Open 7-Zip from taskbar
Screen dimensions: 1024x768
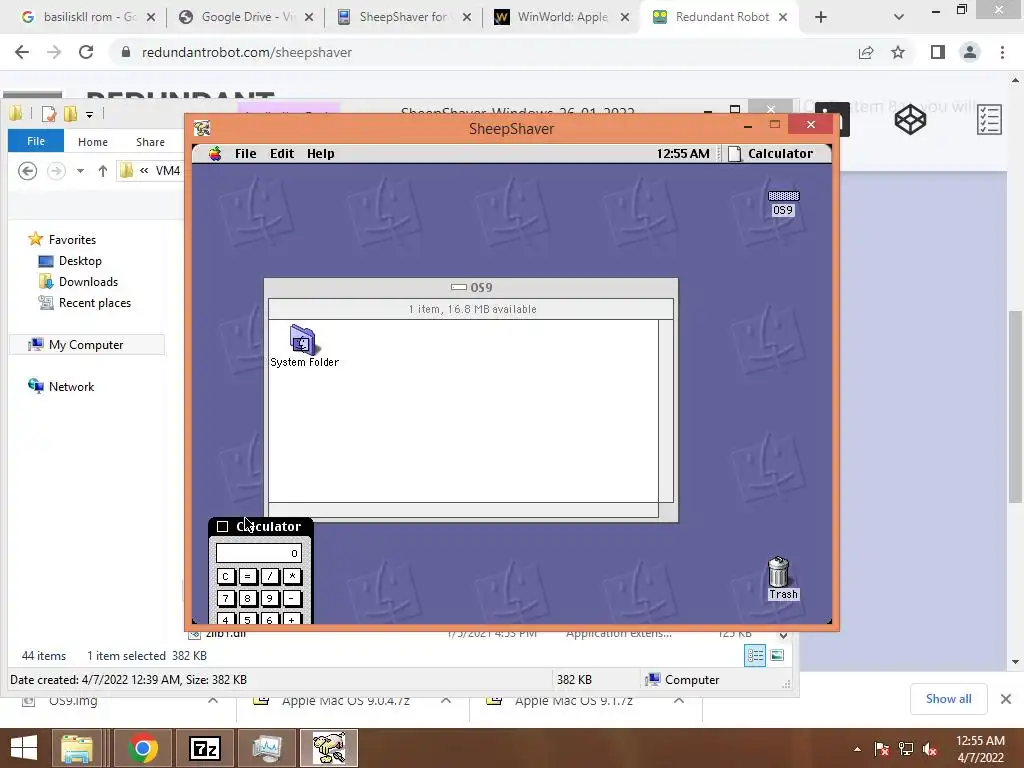(x=204, y=748)
